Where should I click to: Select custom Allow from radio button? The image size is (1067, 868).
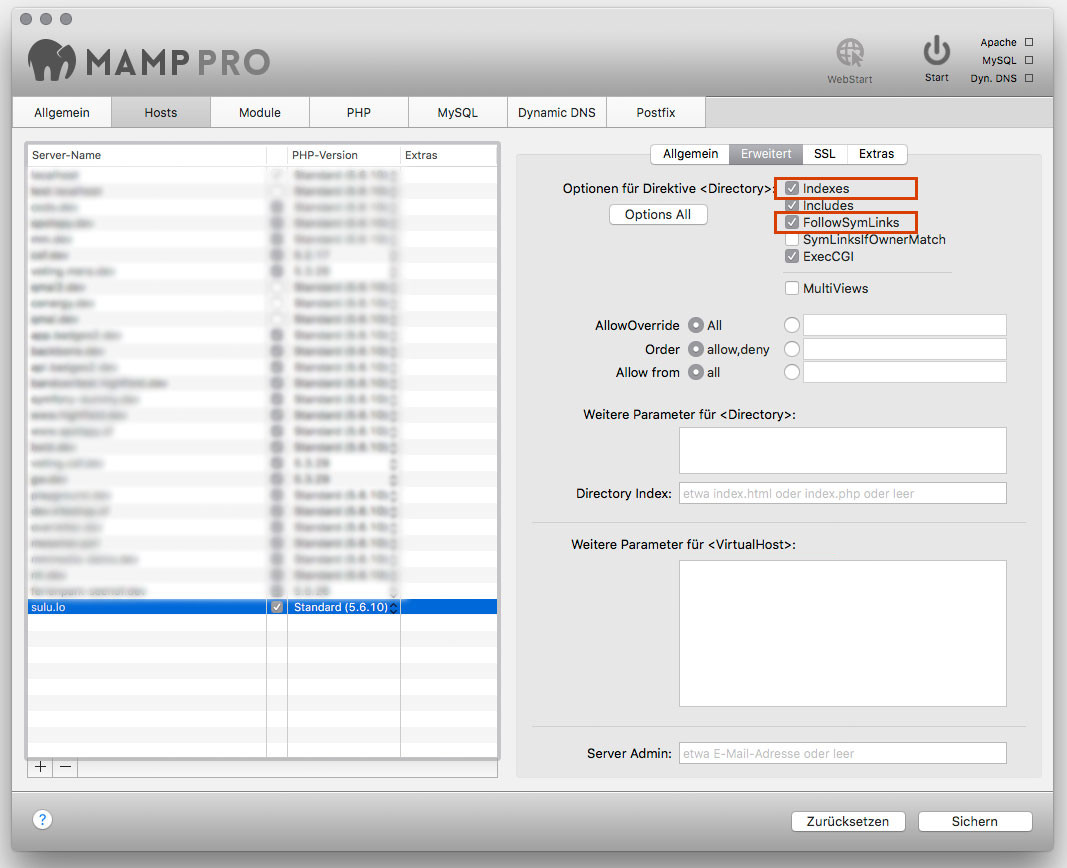coord(791,372)
